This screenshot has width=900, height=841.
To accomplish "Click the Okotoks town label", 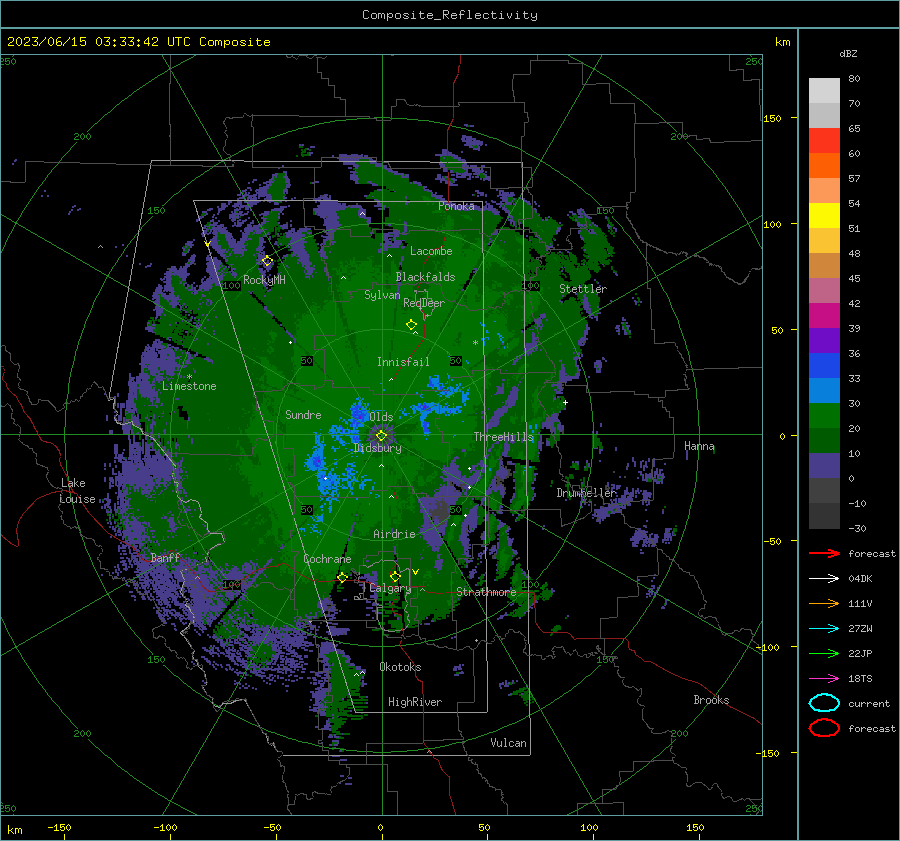I will pyautogui.click(x=400, y=667).
